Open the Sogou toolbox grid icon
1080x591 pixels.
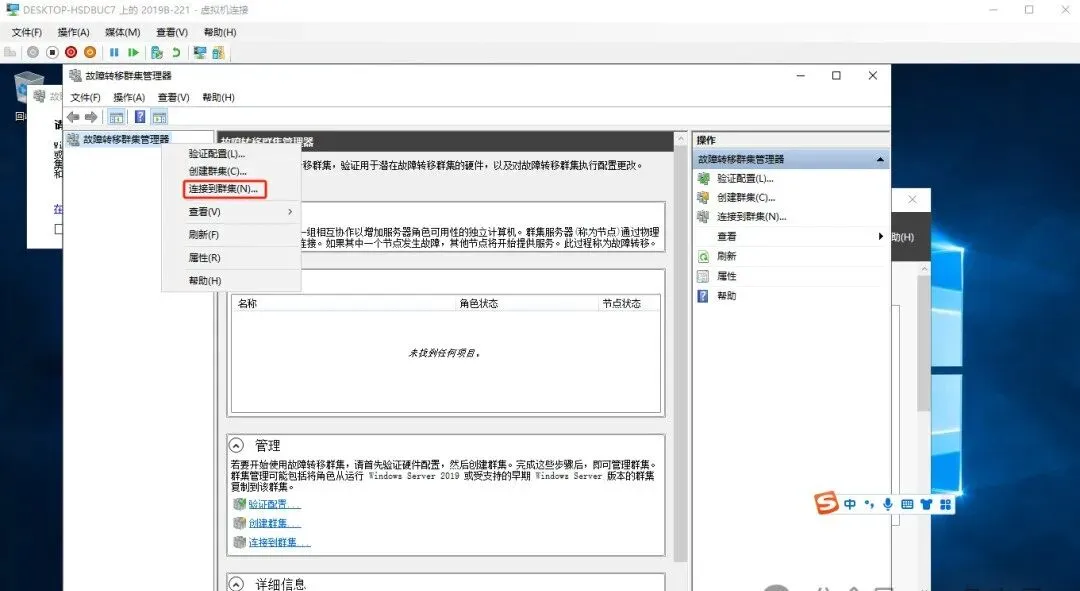pos(945,504)
